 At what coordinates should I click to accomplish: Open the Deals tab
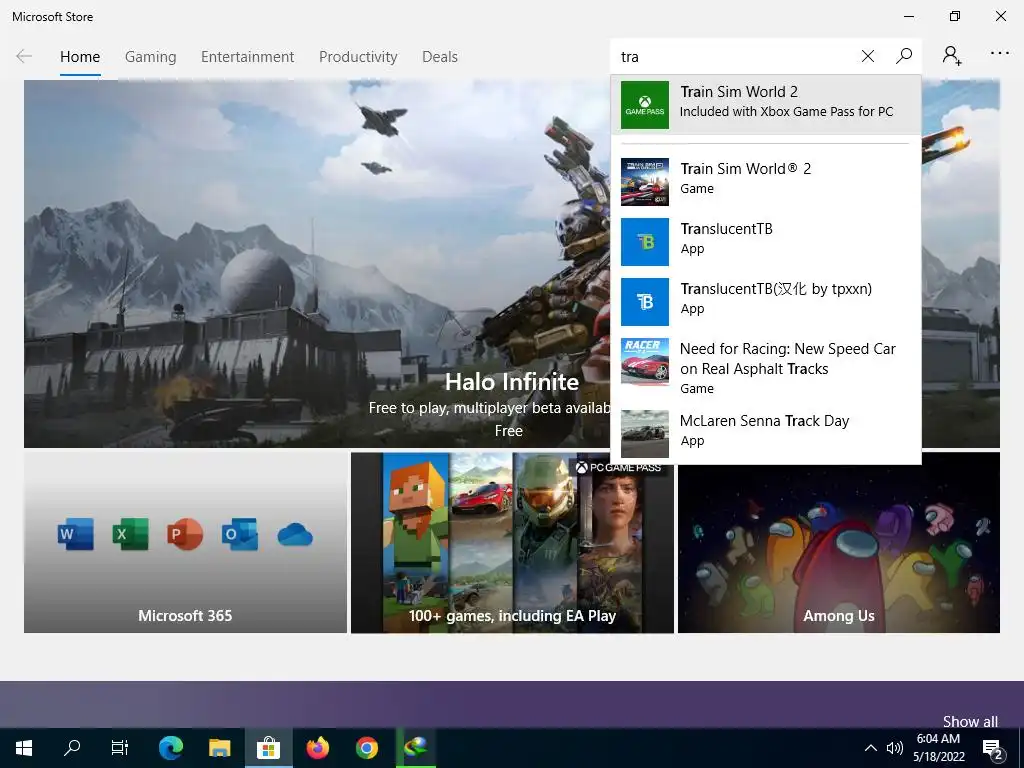pos(440,57)
